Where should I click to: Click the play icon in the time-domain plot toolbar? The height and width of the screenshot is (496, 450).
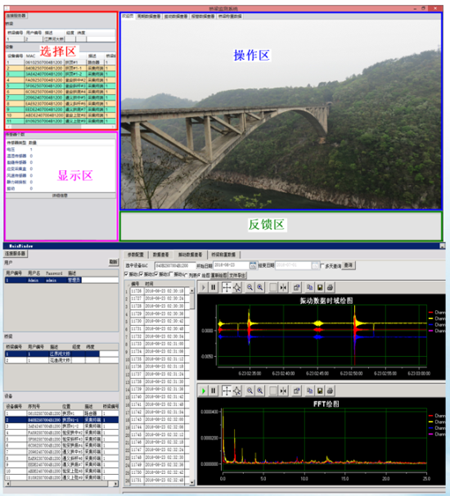204,287
